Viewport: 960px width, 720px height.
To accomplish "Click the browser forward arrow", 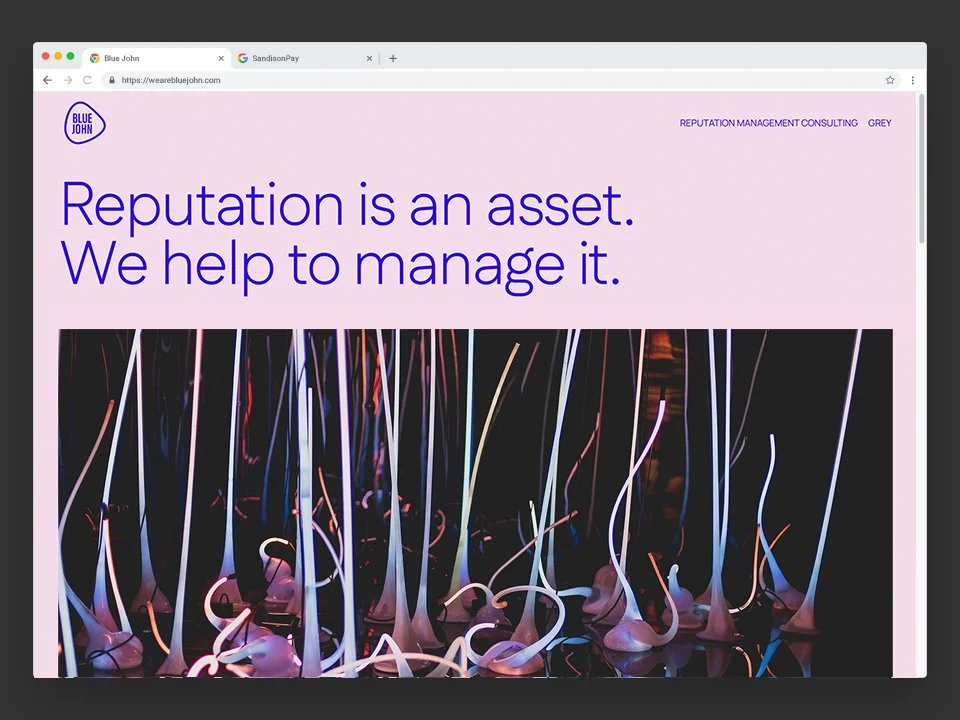I will [x=68, y=80].
